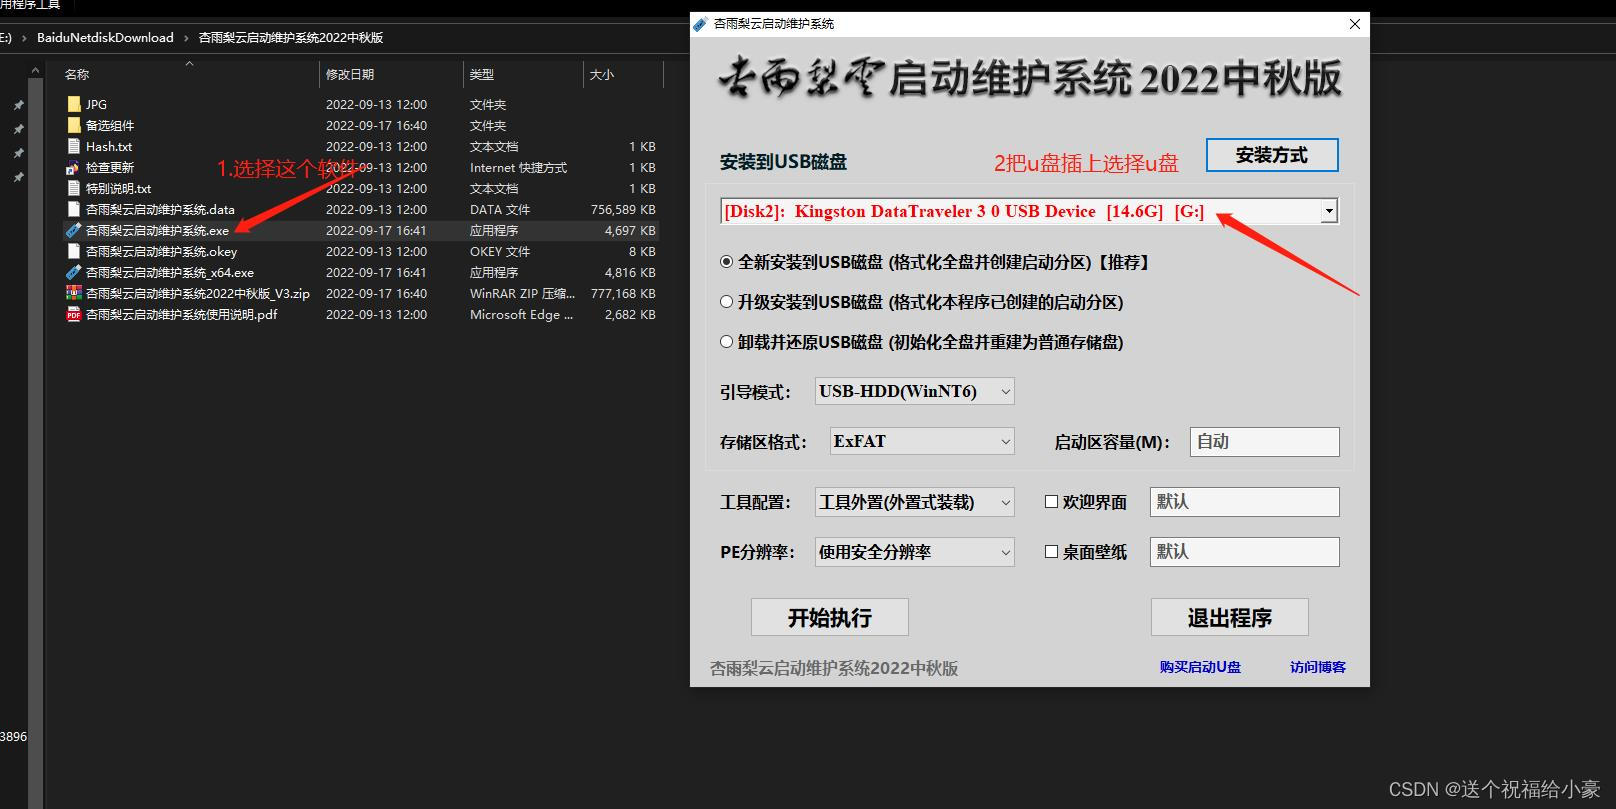
Task: Click the 杏雨梨云启动维护系统2022中秋版 breadcrumb
Action: (x=291, y=37)
